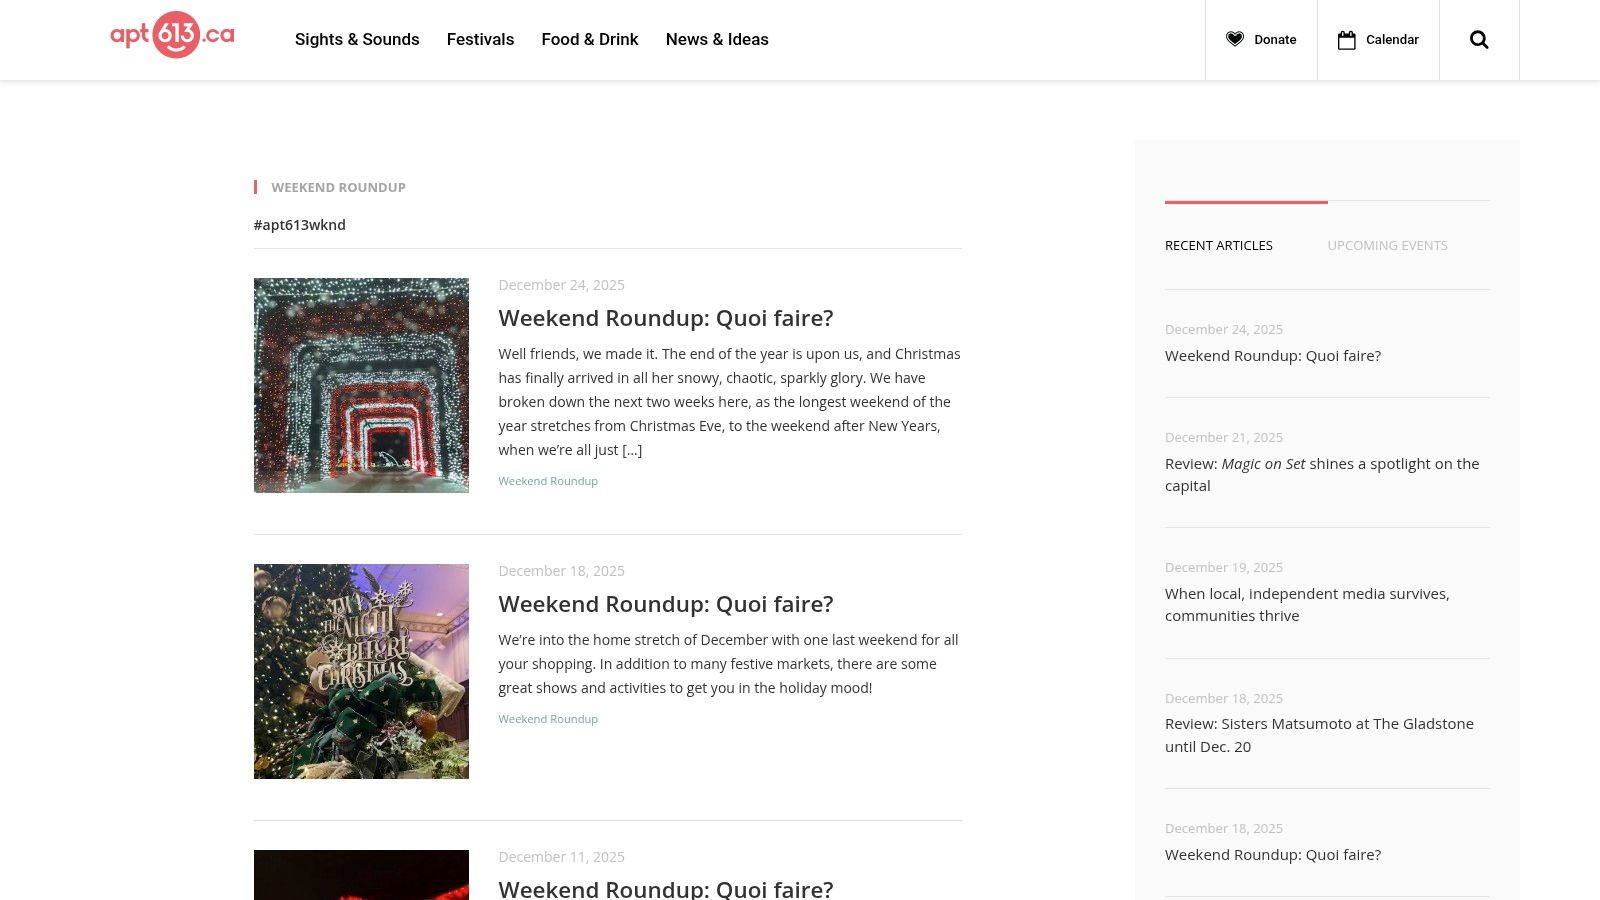Switch to the Upcoming Events tab
Screen dimensions: 1600x900
1387,245
